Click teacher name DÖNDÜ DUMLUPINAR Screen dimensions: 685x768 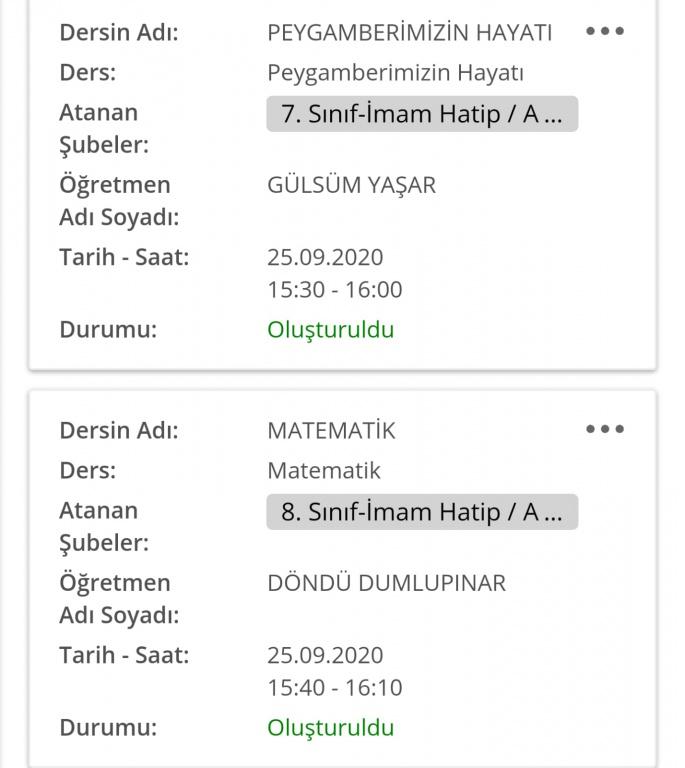387,583
